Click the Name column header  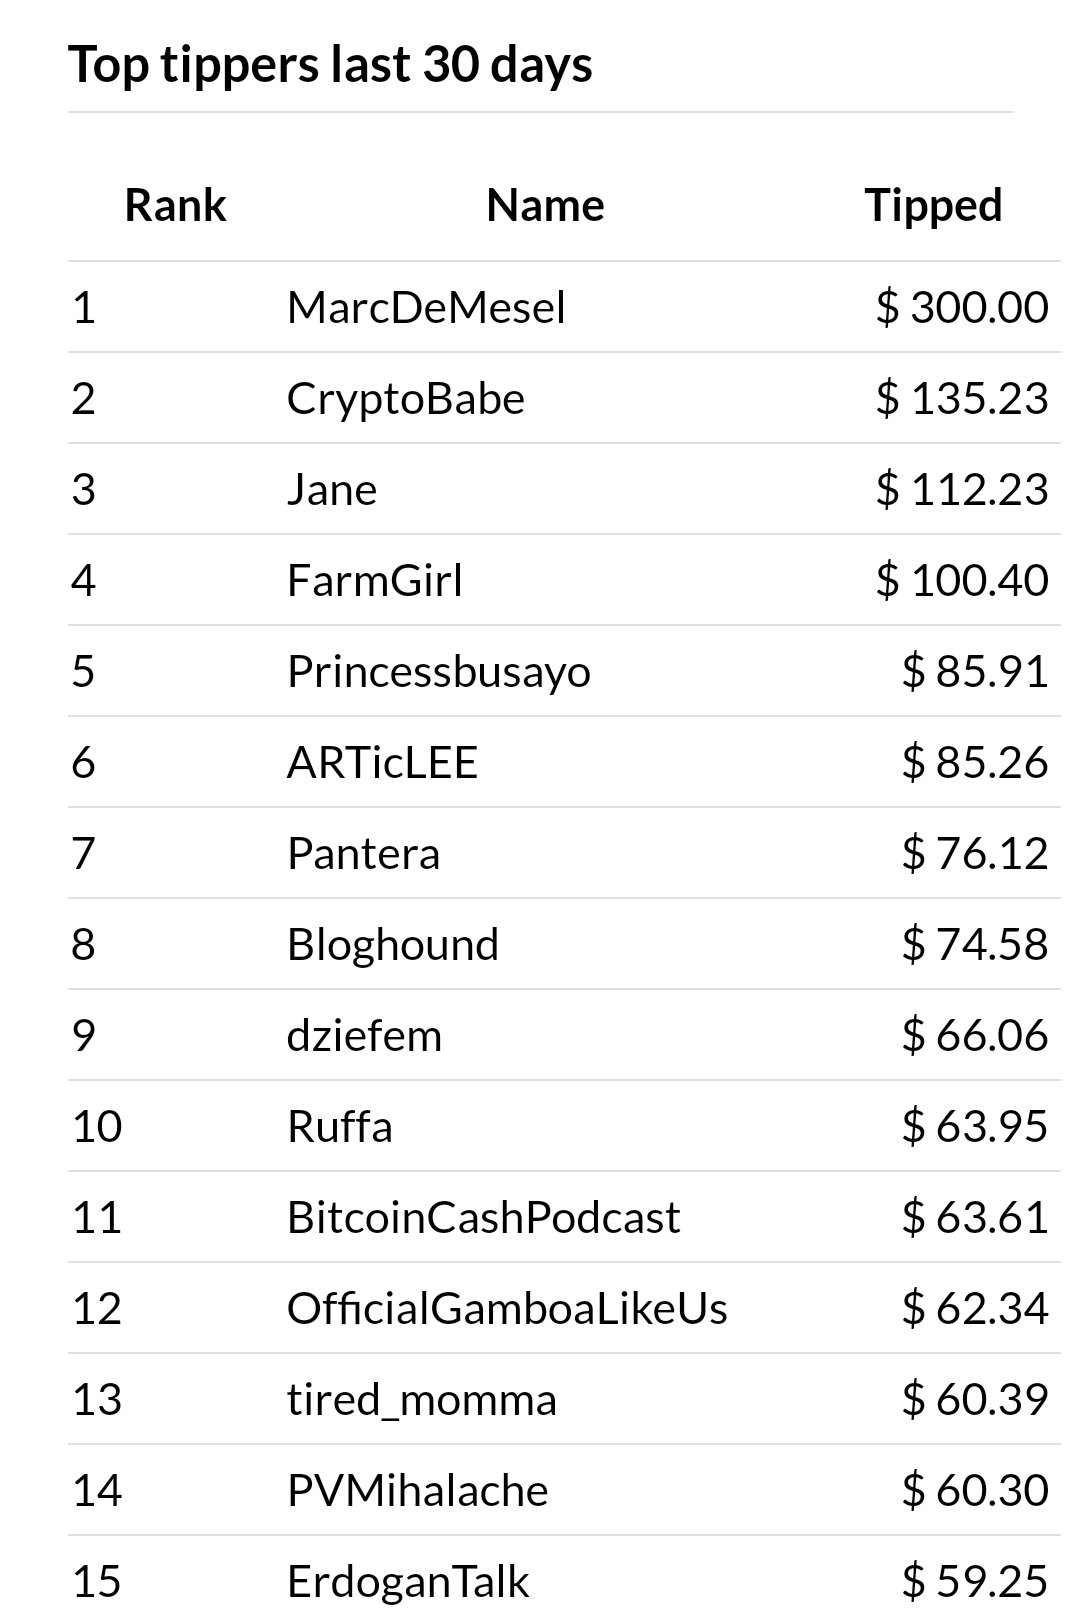pos(545,205)
